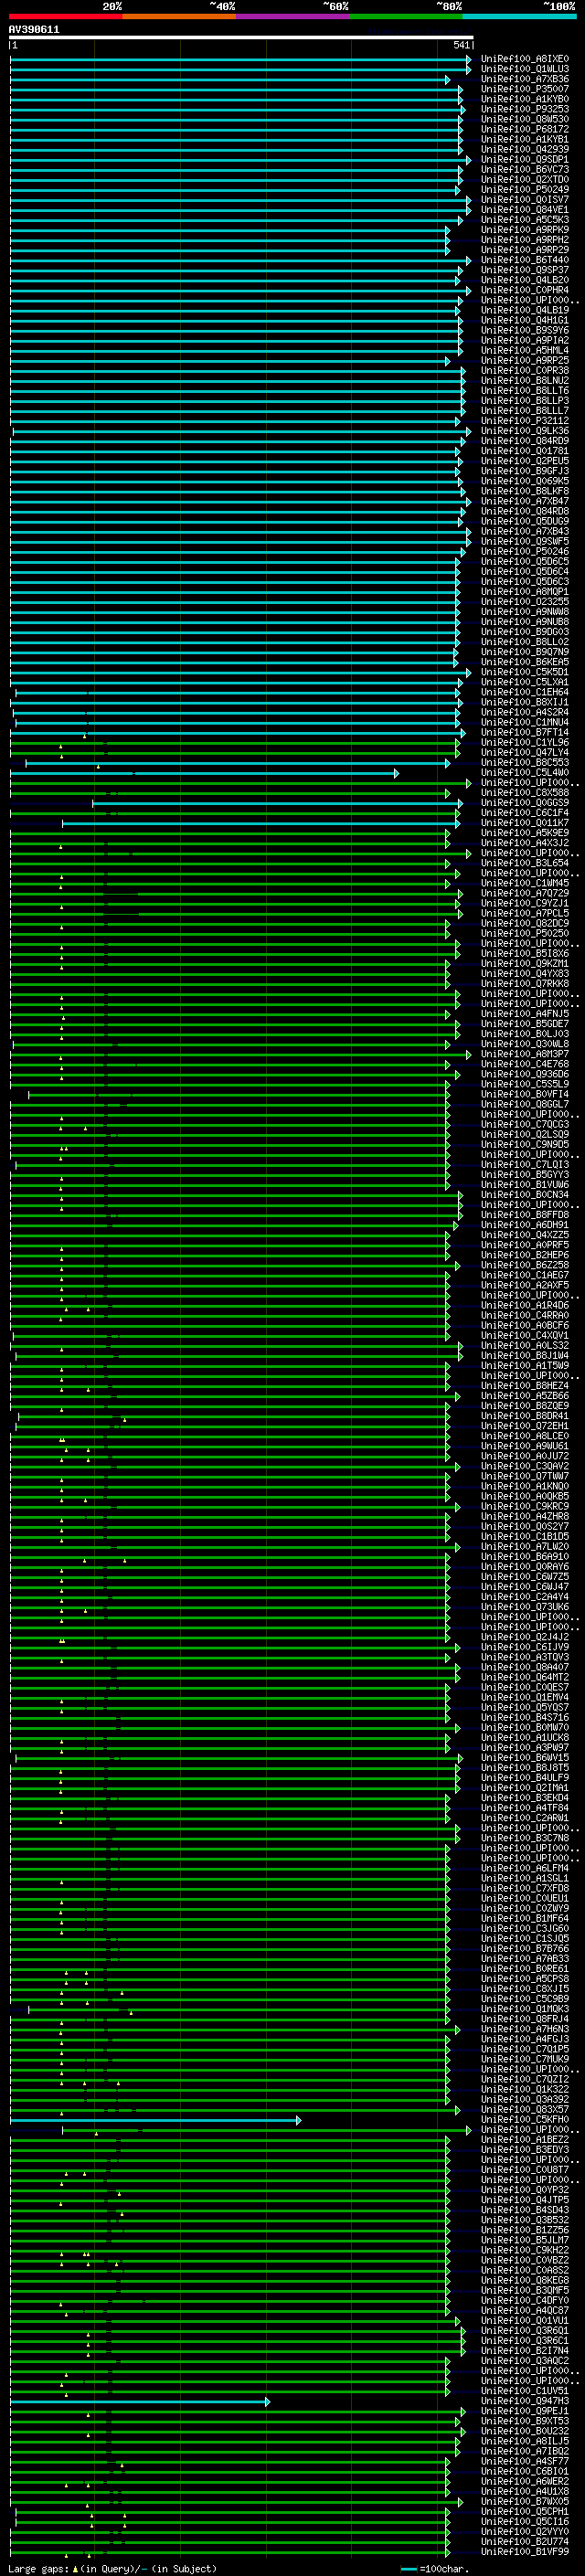The image size is (585, 2576).
Task: Click the red 20% identity legend segment
Action: point(66,16)
